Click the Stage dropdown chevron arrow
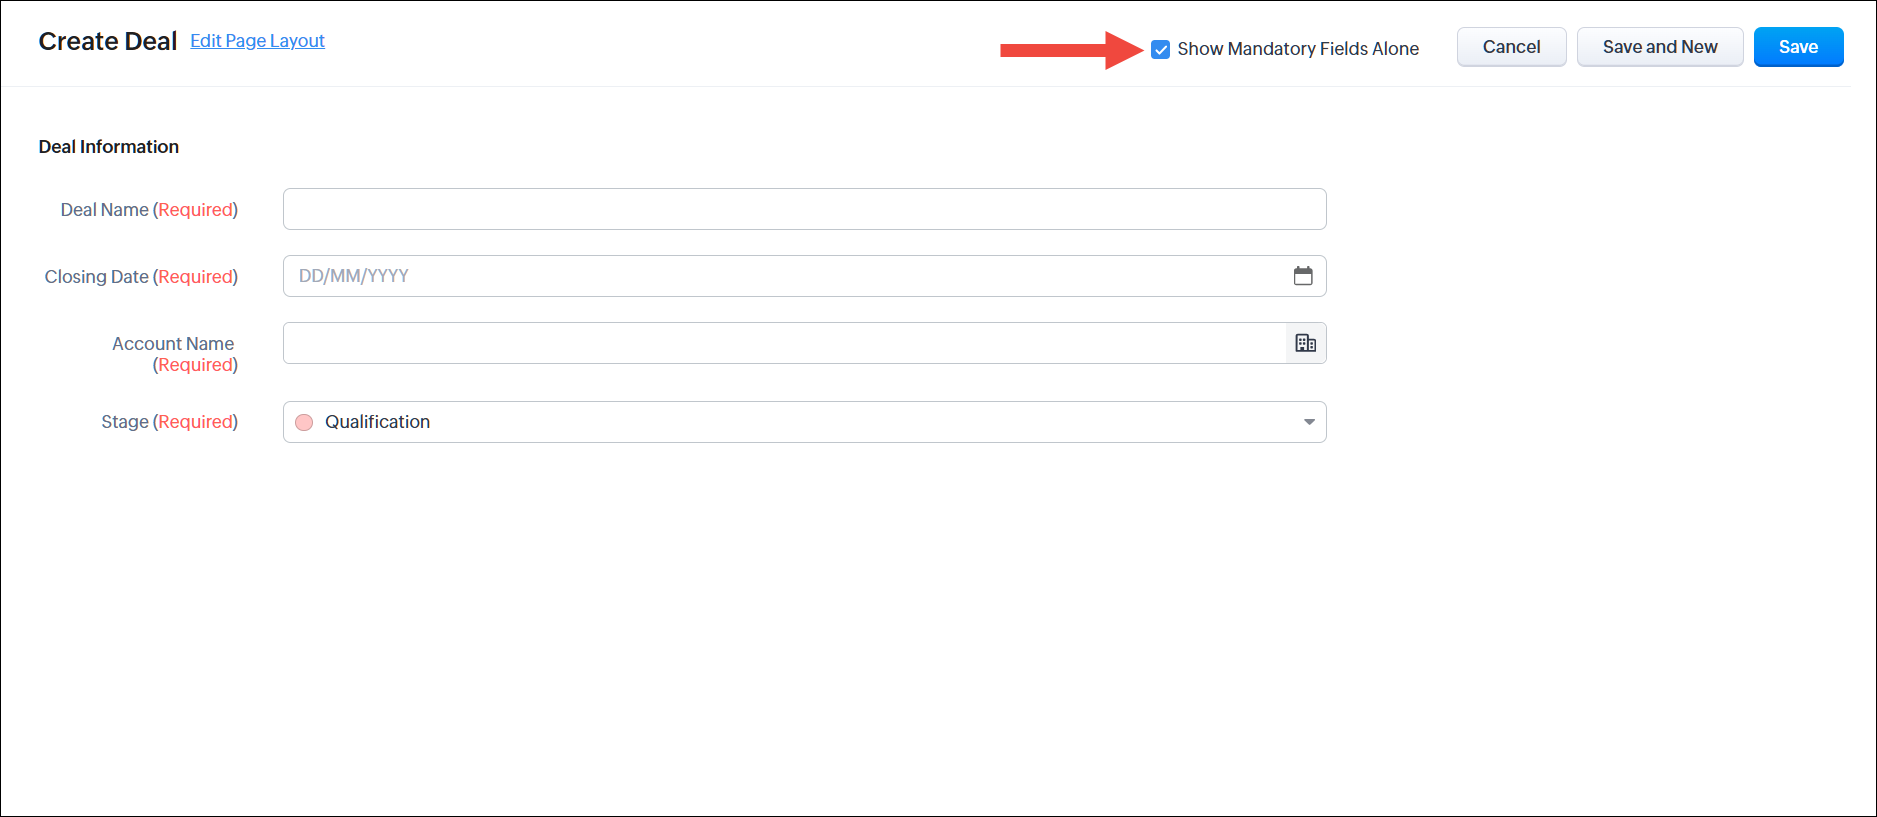 1308,422
